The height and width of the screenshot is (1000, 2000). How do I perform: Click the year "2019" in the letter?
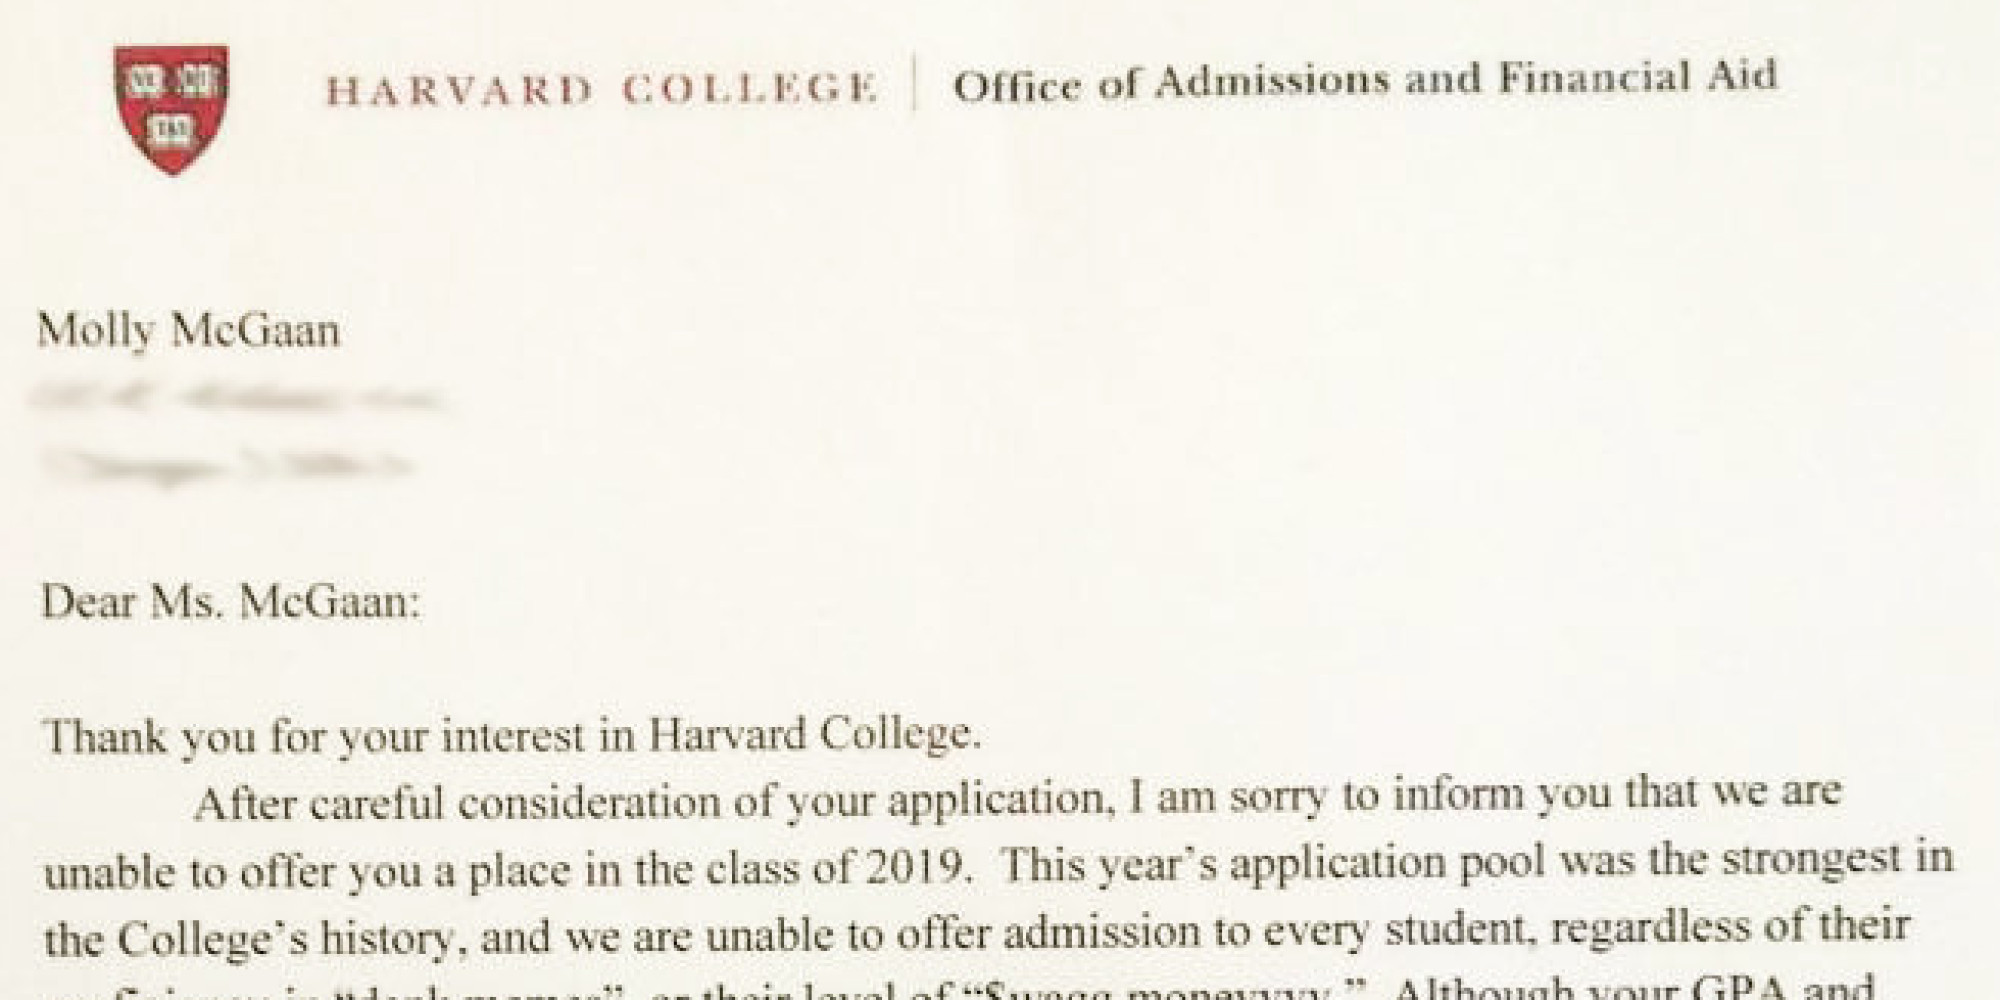[927, 867]
